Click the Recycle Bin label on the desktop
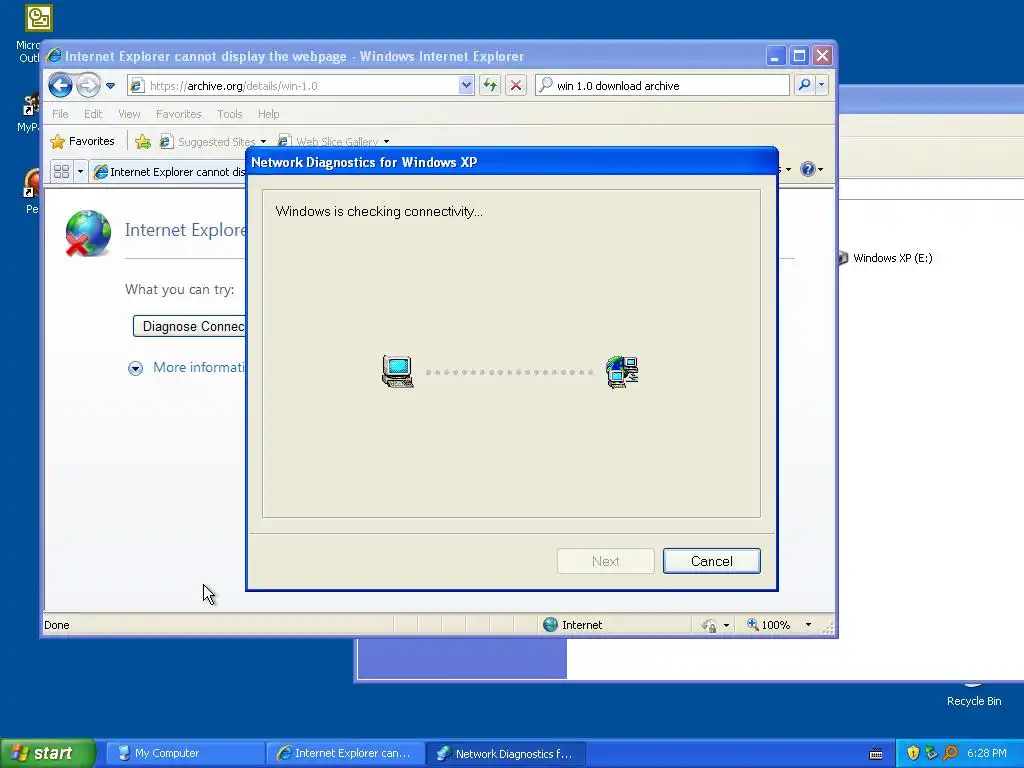Image resolution: width=1024 pixels, height=768 pixels. 974,701
